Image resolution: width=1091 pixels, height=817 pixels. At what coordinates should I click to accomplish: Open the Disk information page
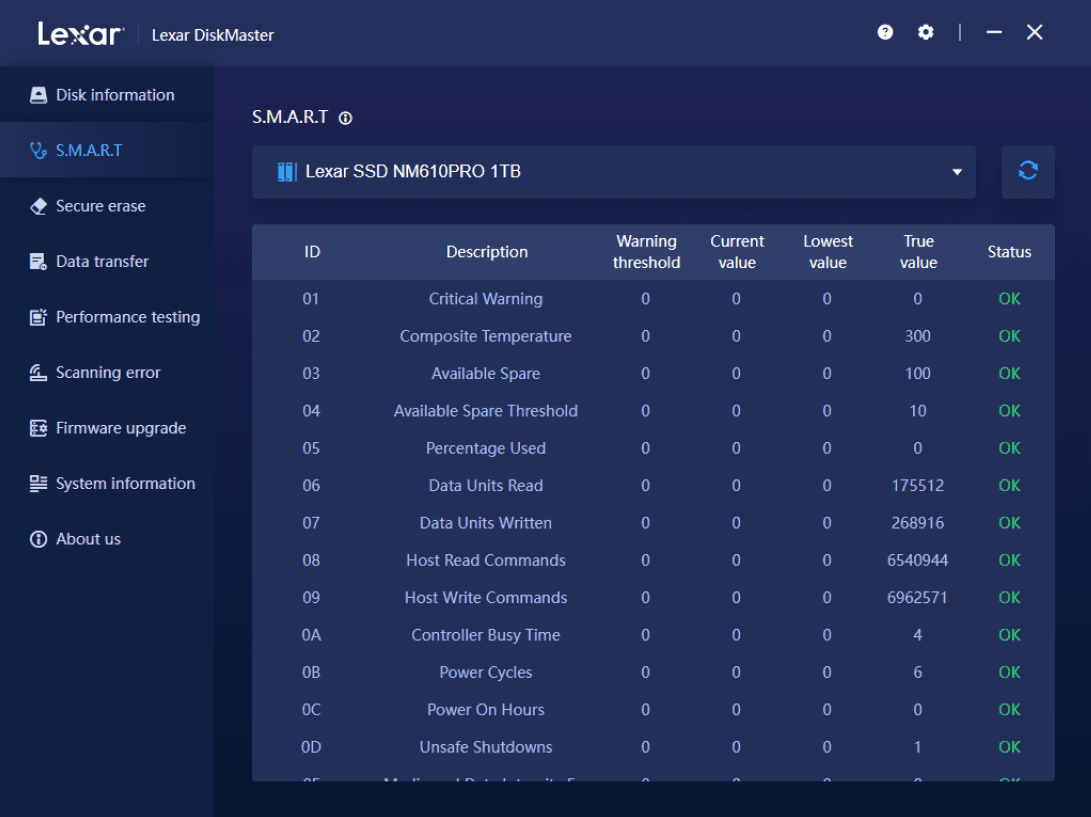(106, 95)
